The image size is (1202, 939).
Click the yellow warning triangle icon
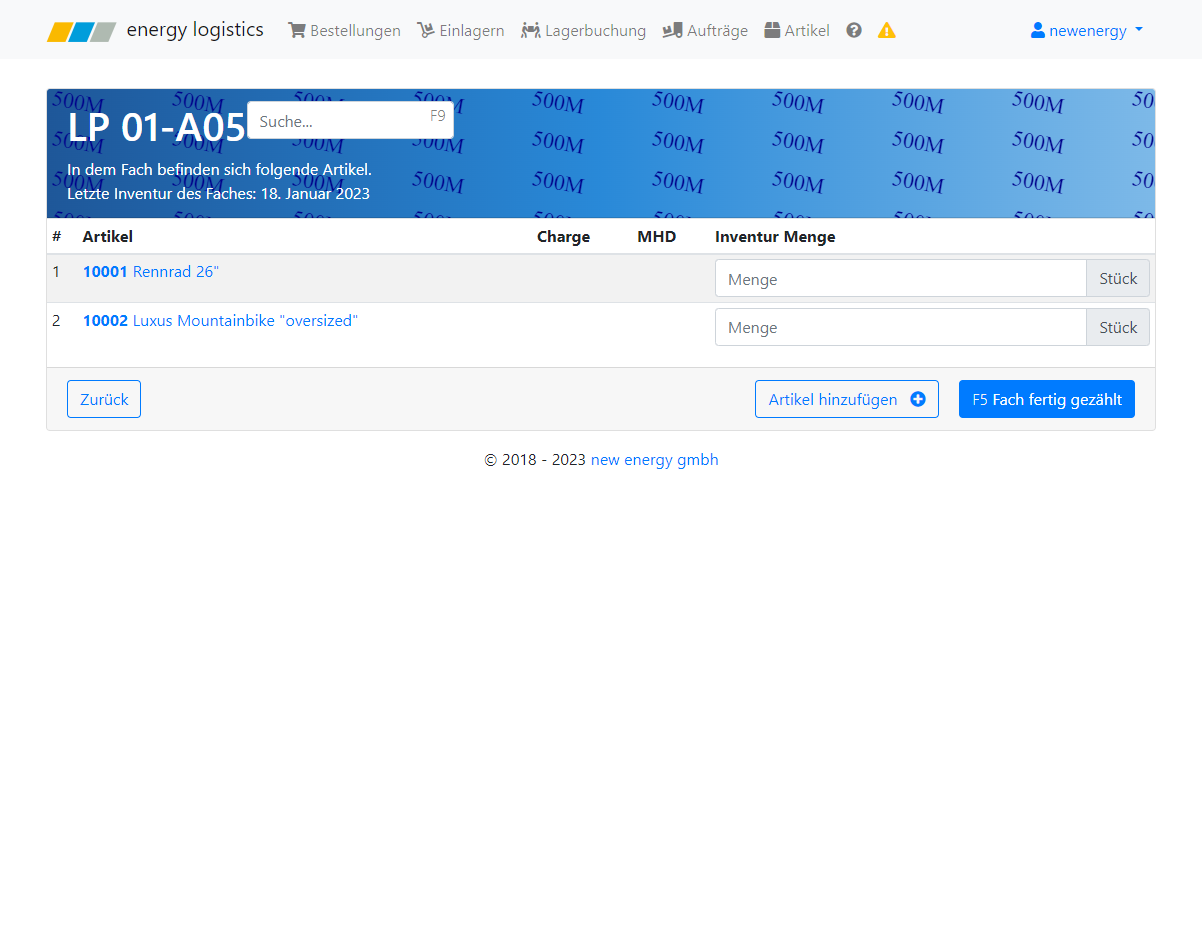coord(887,30)
